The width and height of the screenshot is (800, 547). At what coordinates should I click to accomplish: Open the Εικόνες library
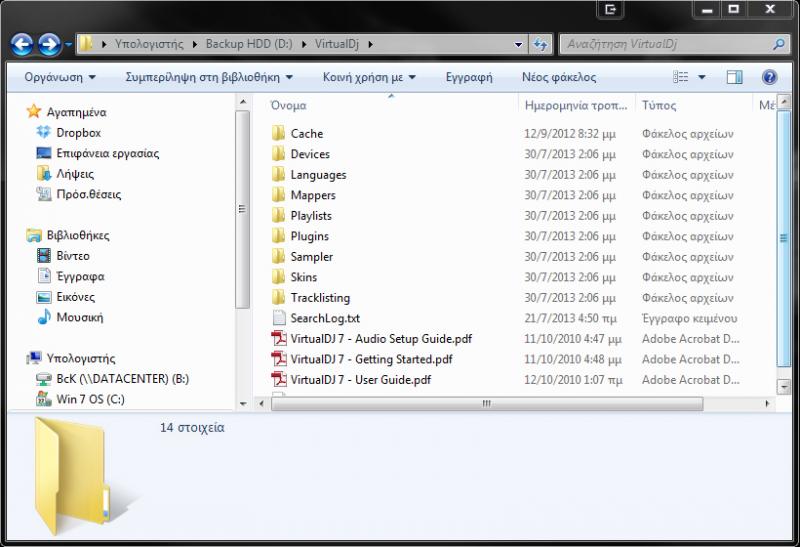click(x=66, y=297)
